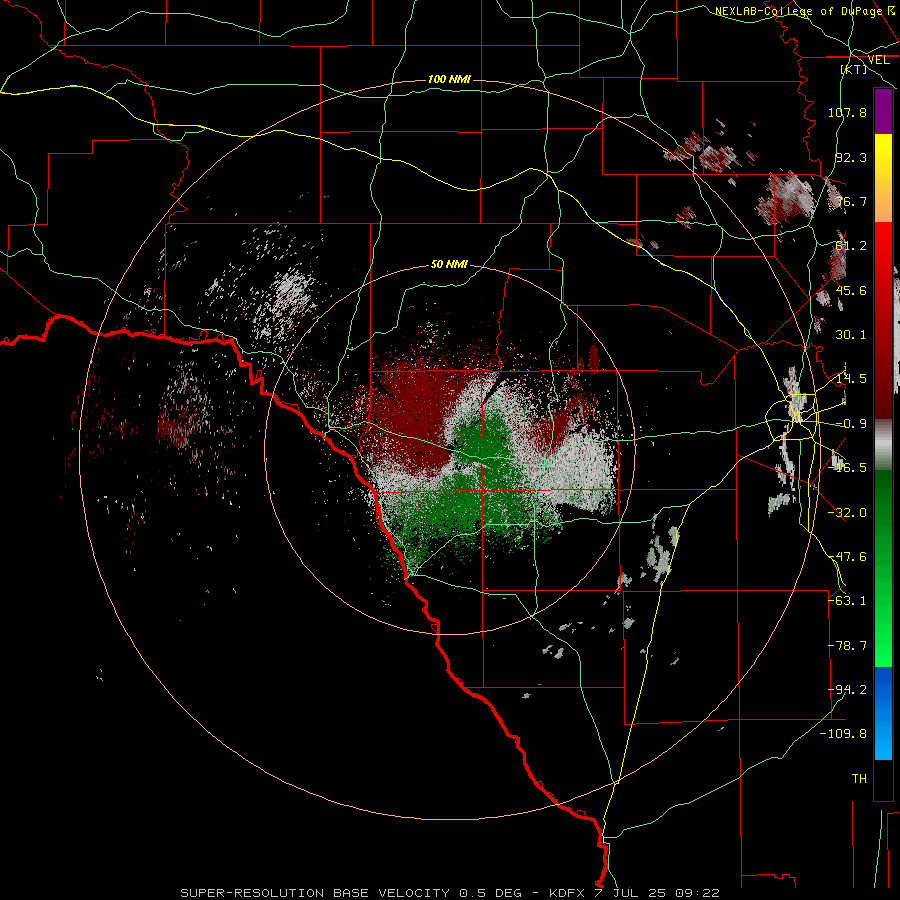Click the 92.3 legend value
Screen dimensions: 900x900
point(851,157)
